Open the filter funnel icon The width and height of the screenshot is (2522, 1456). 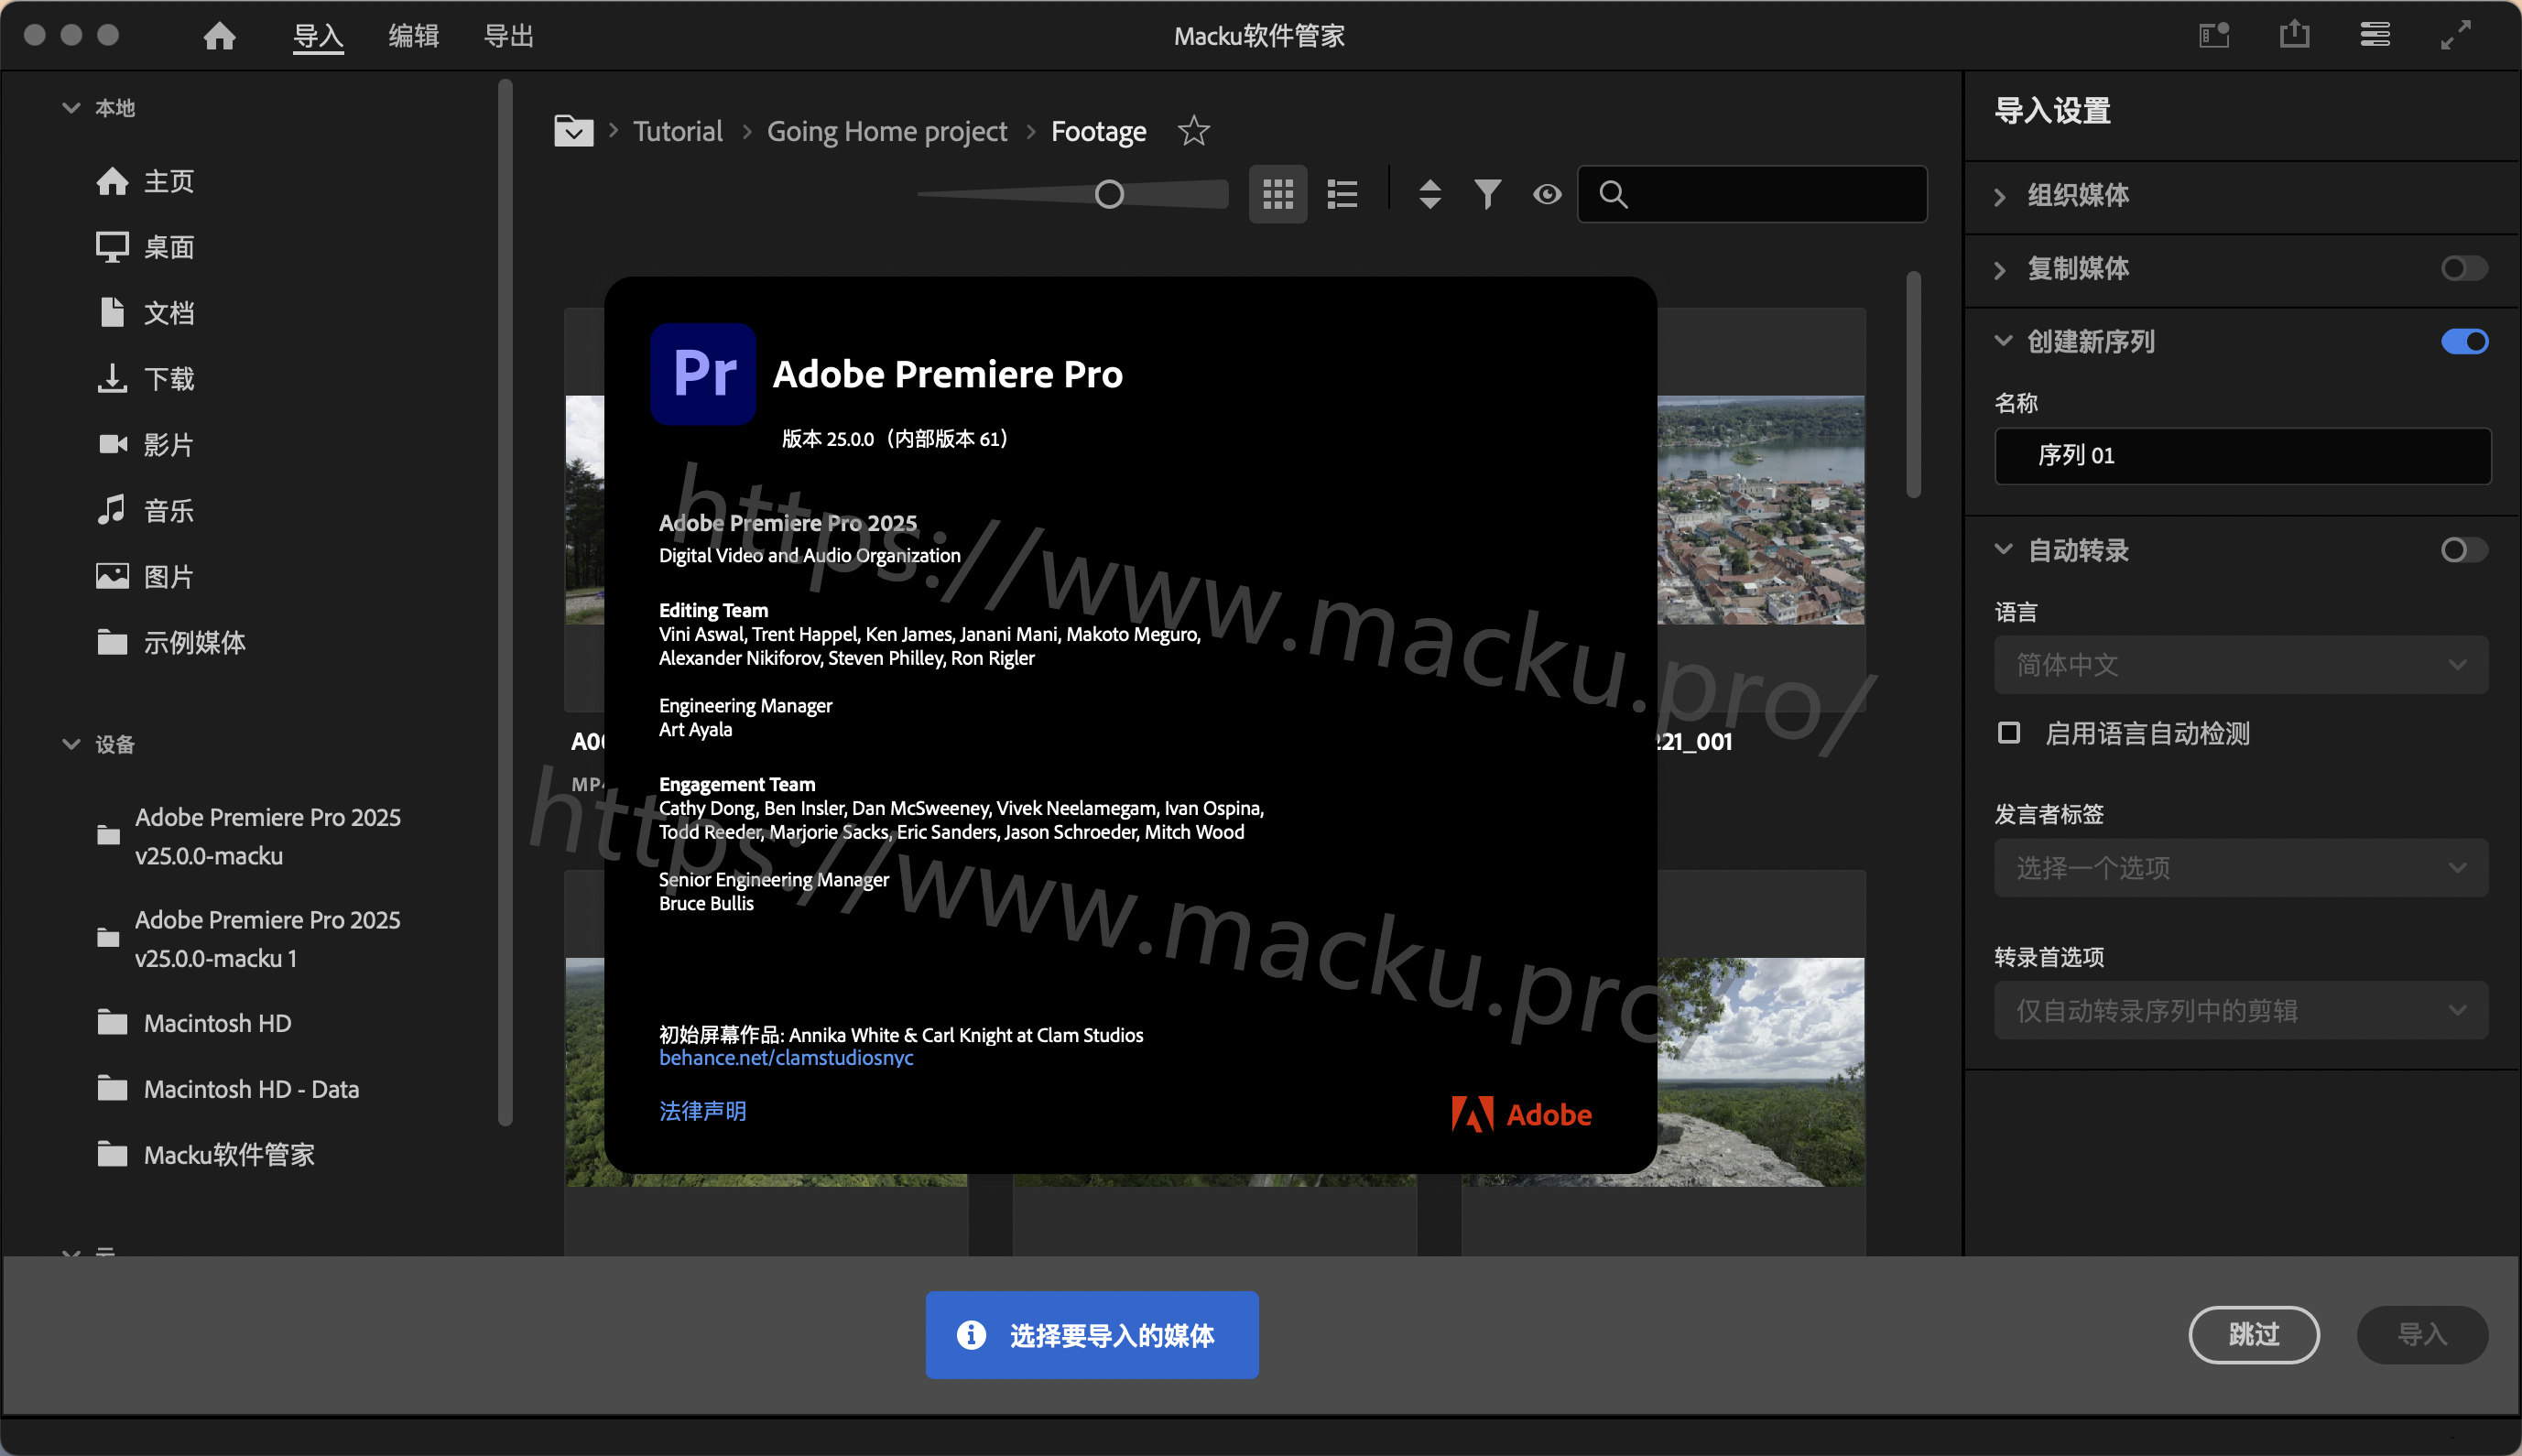(1488, 194)
